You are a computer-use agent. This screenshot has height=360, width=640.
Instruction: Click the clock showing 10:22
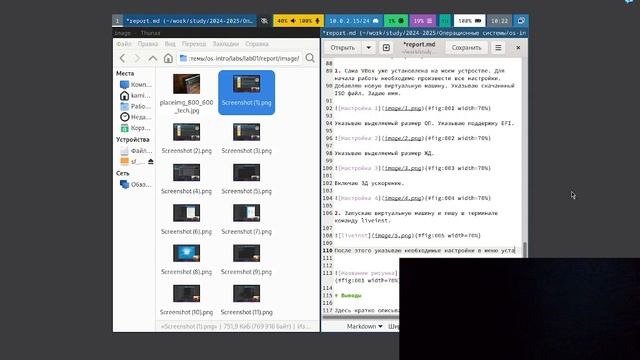point(500,20)
